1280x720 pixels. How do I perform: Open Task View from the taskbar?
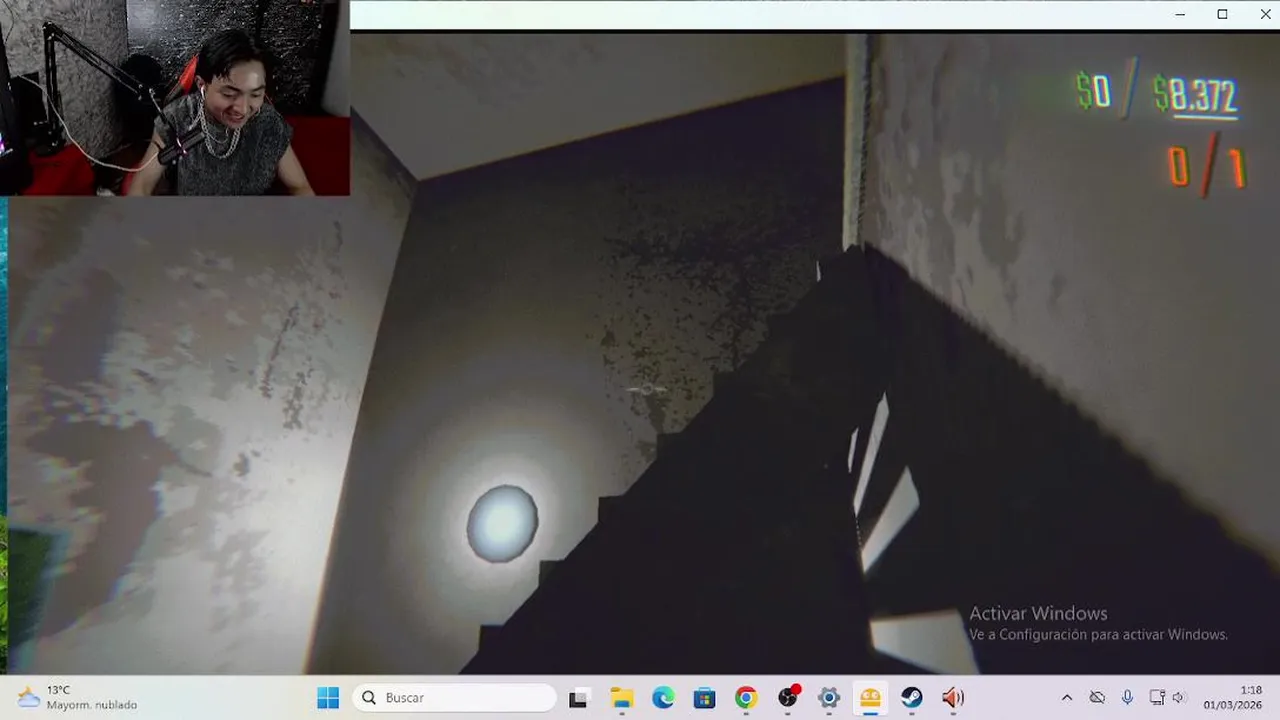[578, 698]
